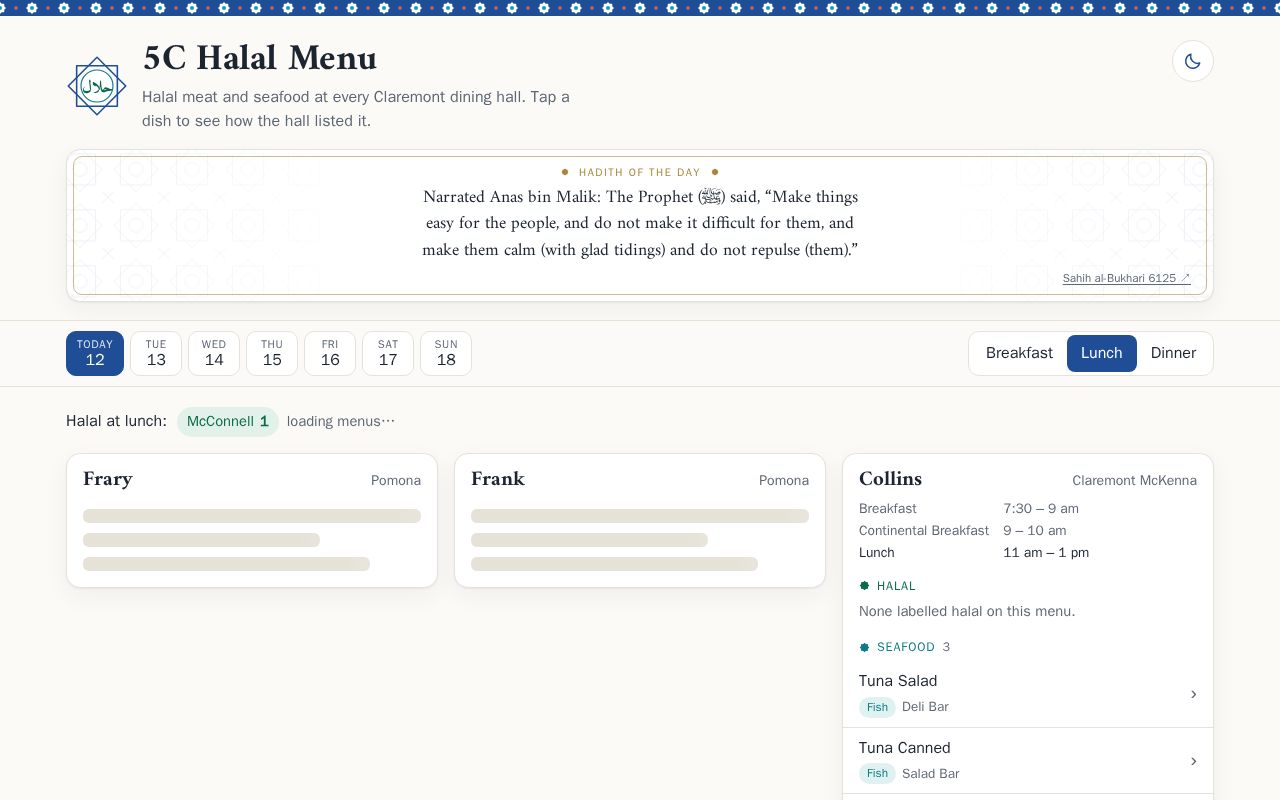Viewport: 1280px width, 800px height.
Task: Click the Continental Breakfast hours row
Action: tap(1028, 530)
